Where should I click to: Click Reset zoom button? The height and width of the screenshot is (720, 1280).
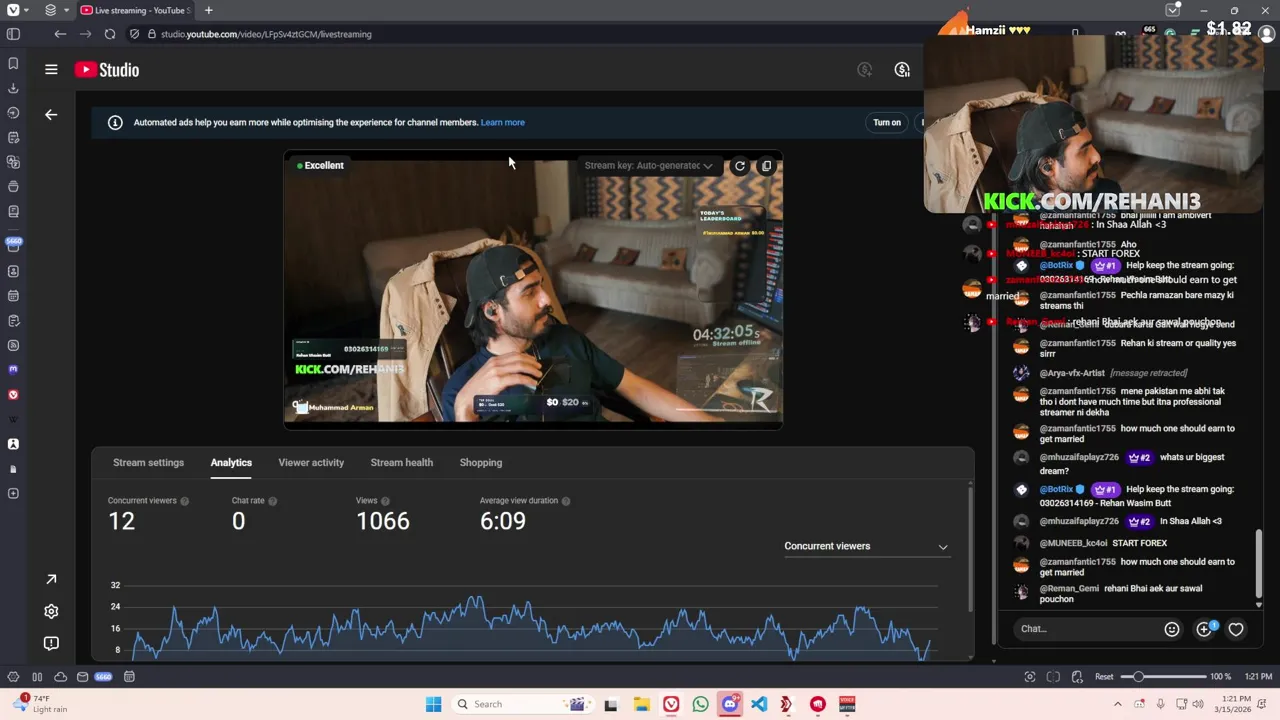pyautogui.click(x=1104, y=677)
